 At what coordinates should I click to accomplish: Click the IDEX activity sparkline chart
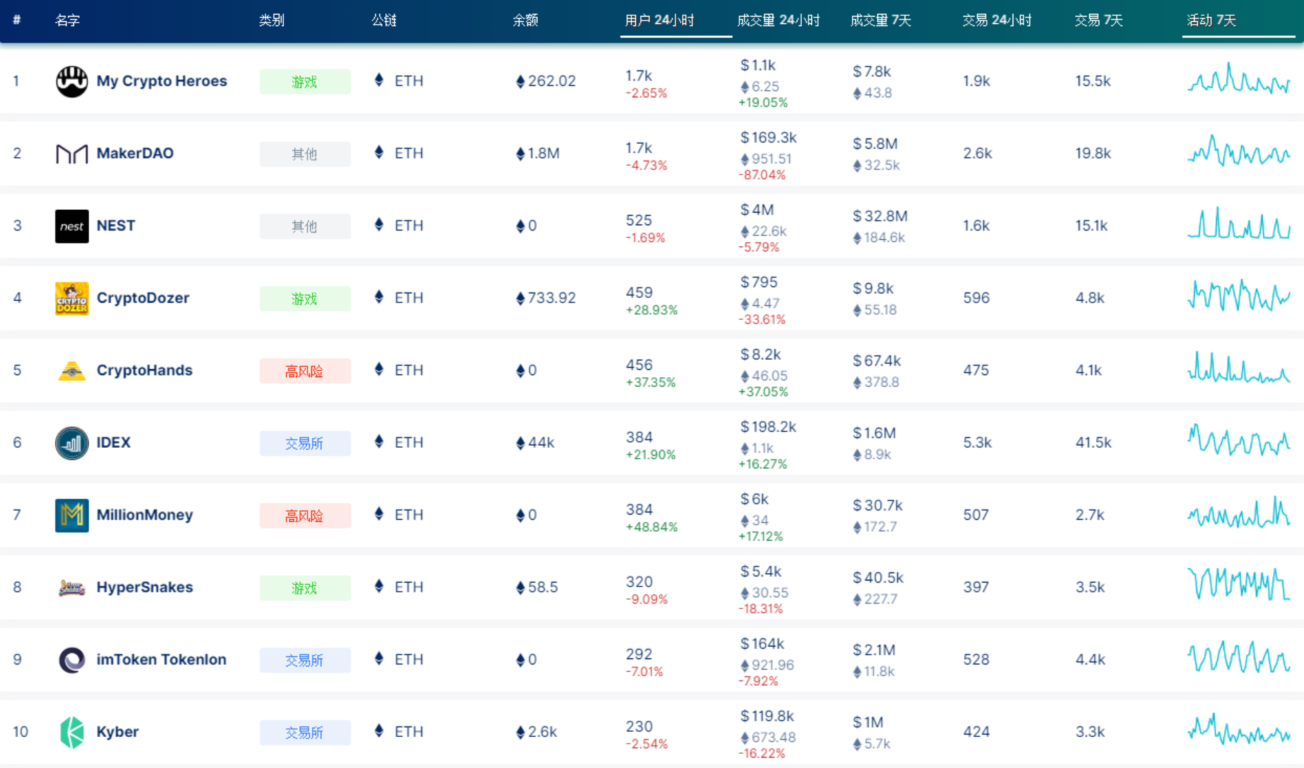pos(1239,439)
